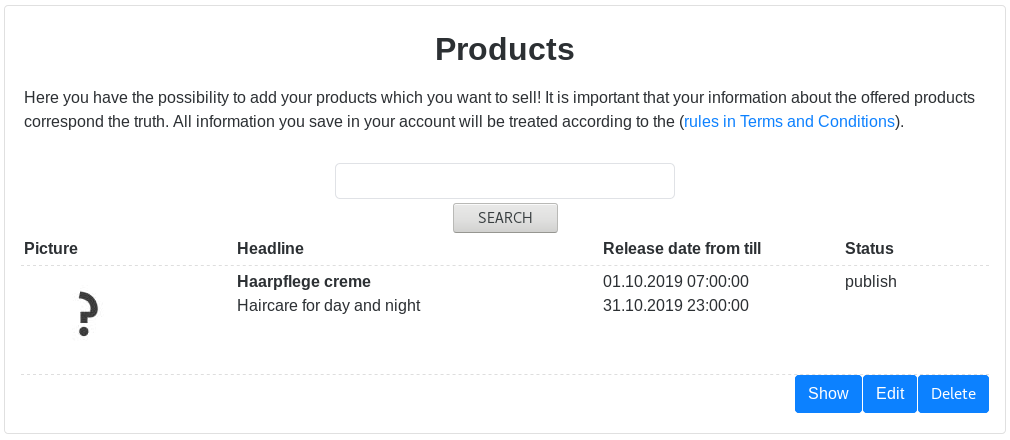Click the question mark product picture placeholder

(x=87, y=316)
